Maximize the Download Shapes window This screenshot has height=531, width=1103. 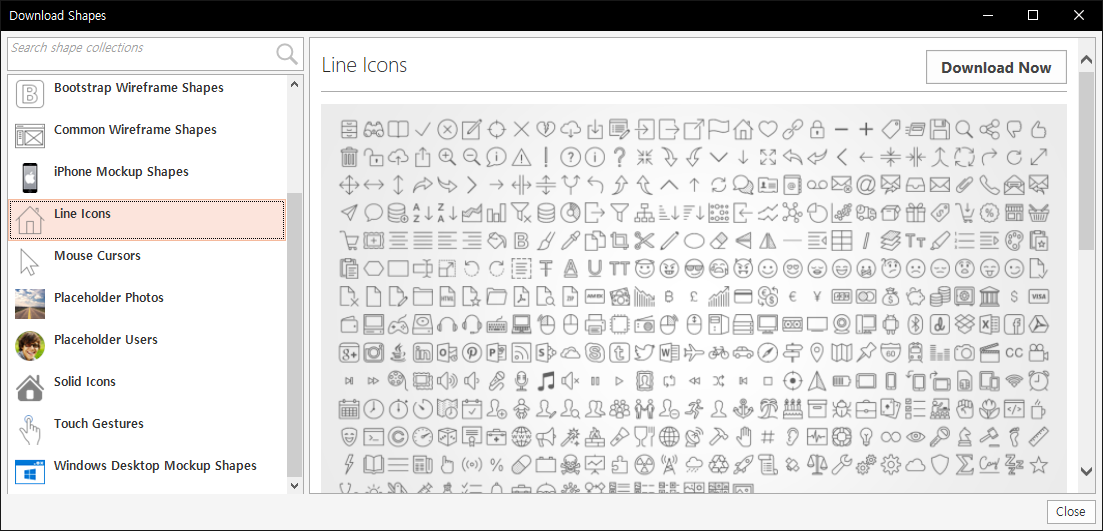[x=1033, y=15]
